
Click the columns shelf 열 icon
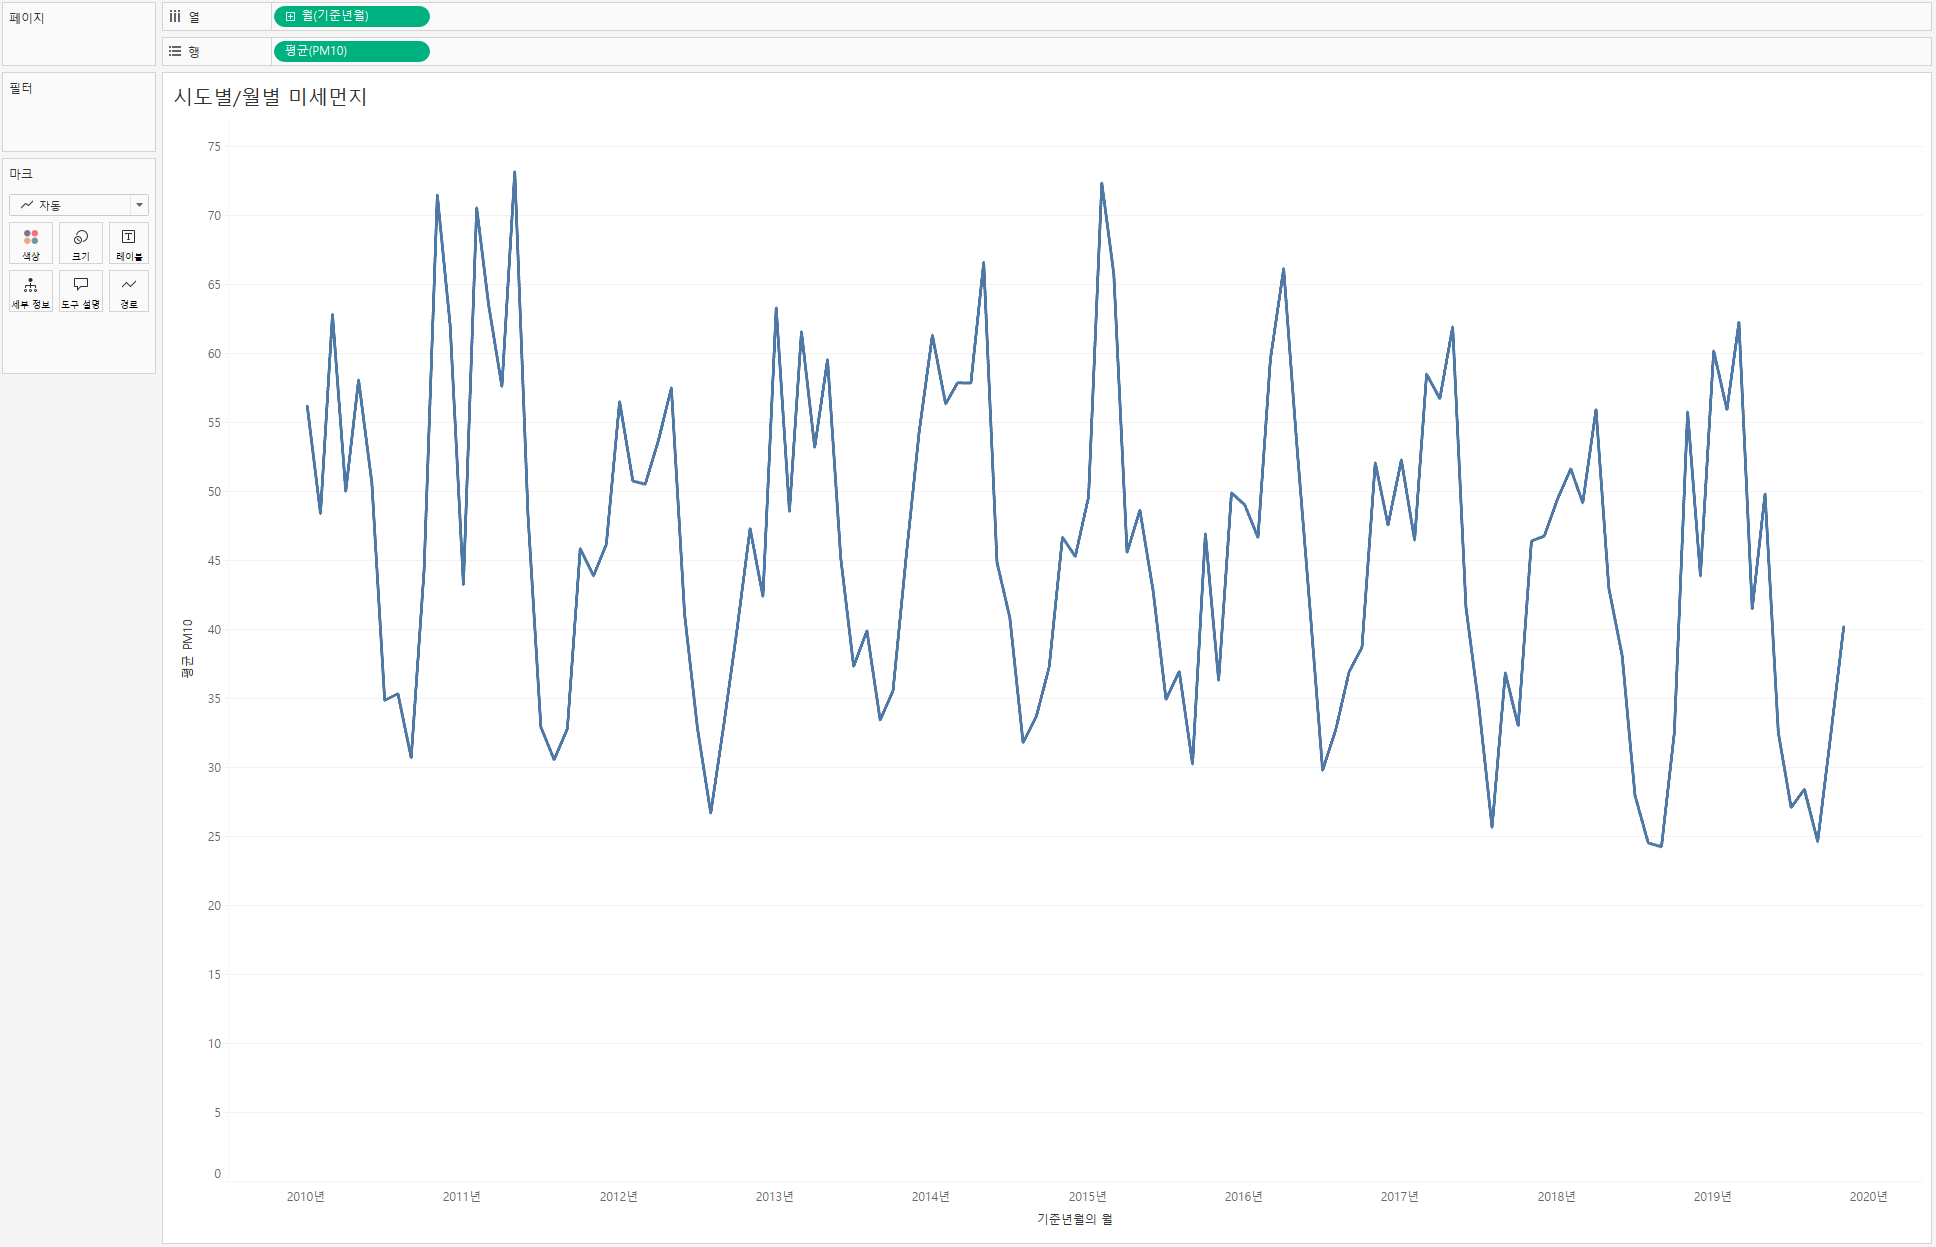pos(176,17)
